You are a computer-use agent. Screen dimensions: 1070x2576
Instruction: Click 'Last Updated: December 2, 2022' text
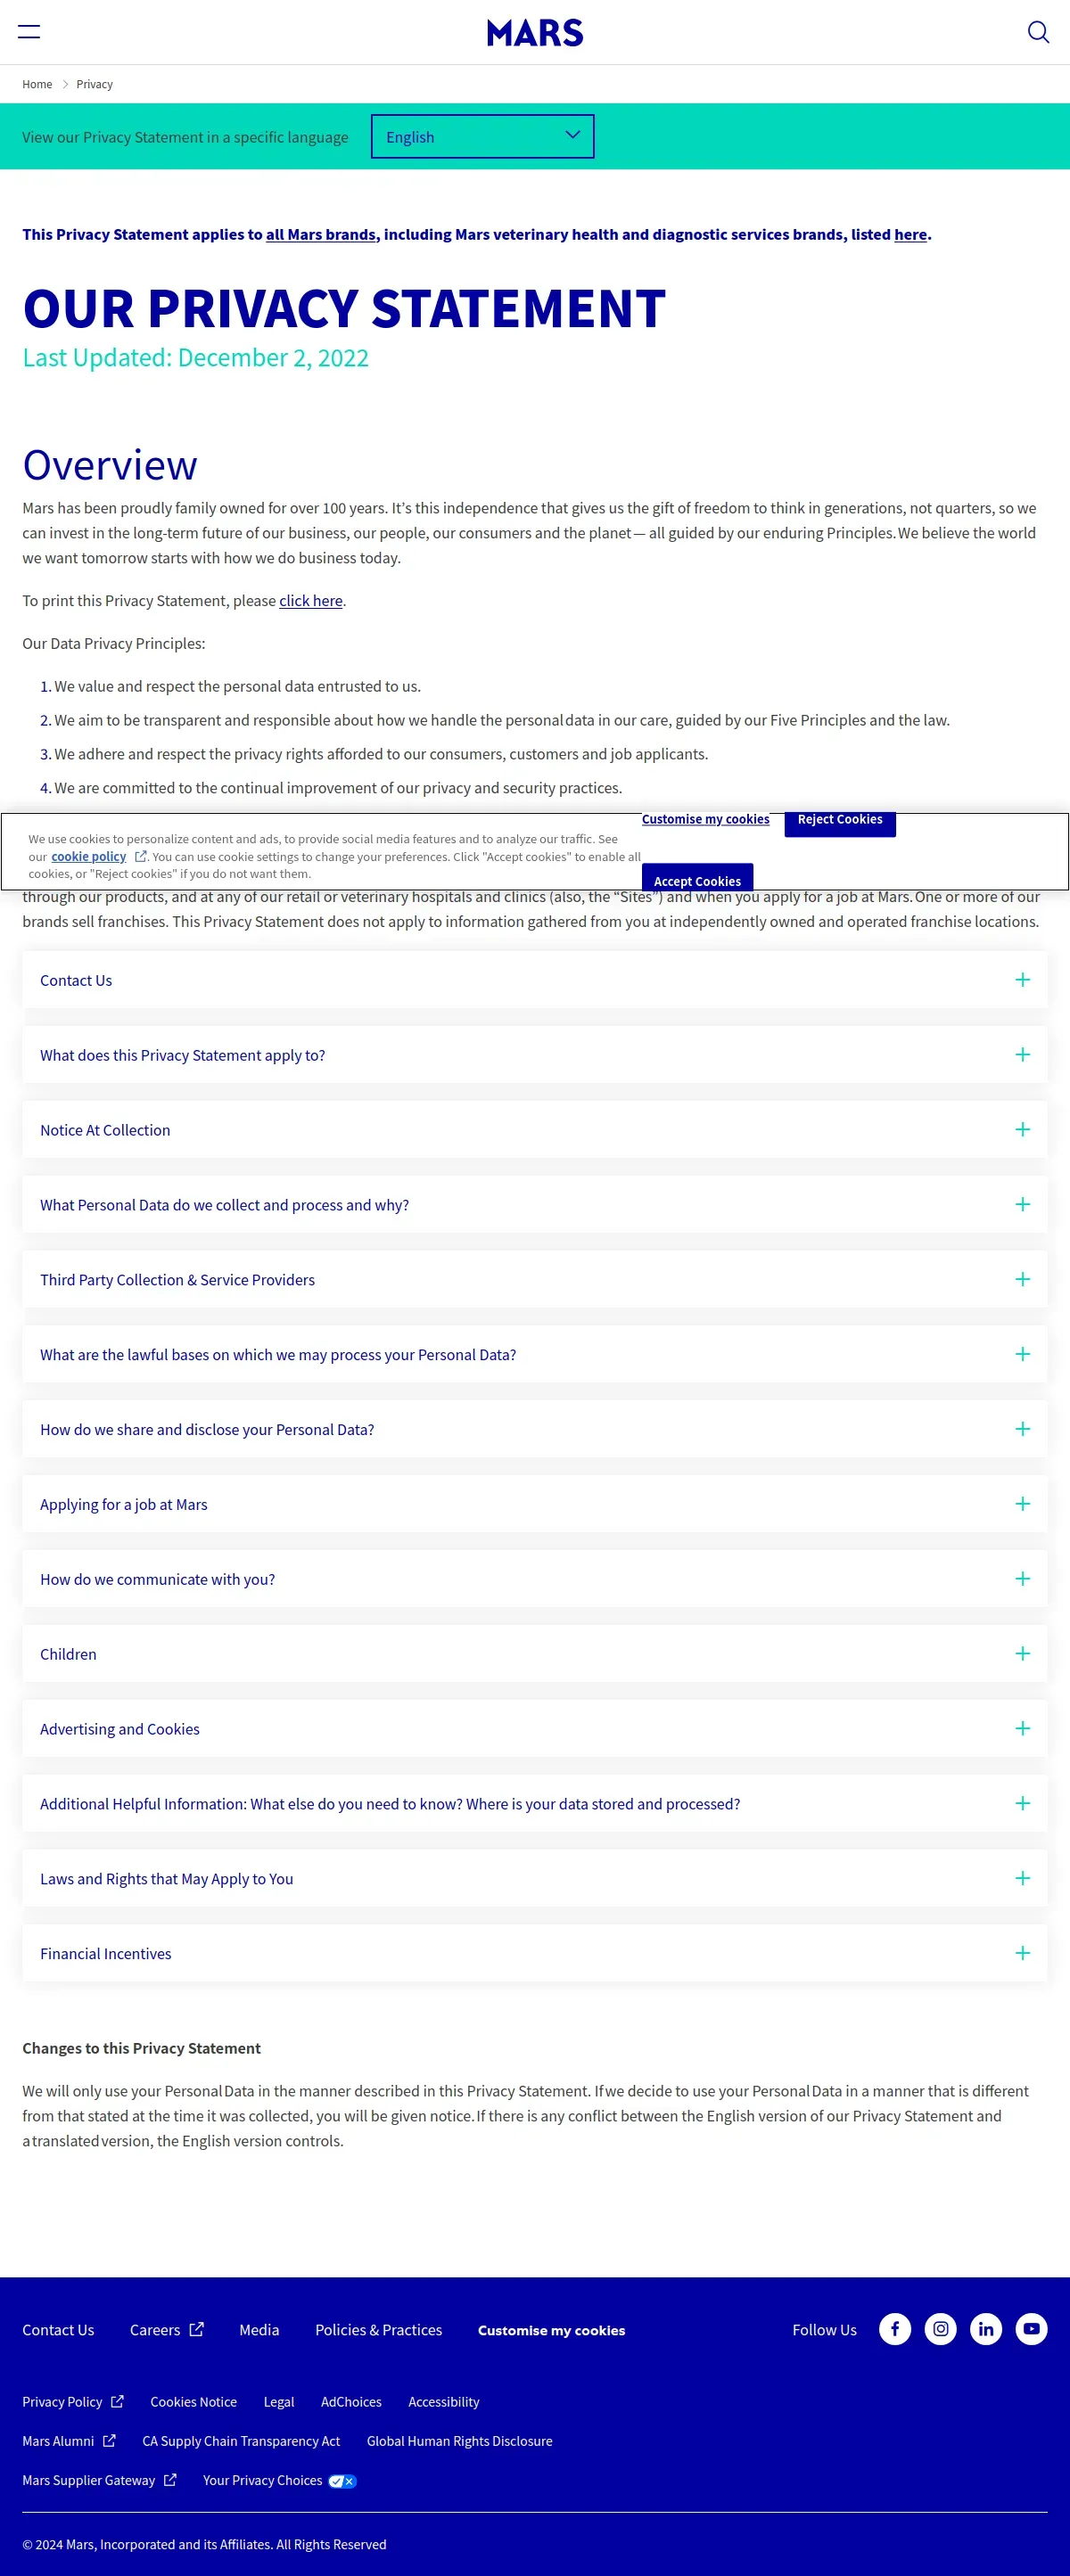click(195, 357)
